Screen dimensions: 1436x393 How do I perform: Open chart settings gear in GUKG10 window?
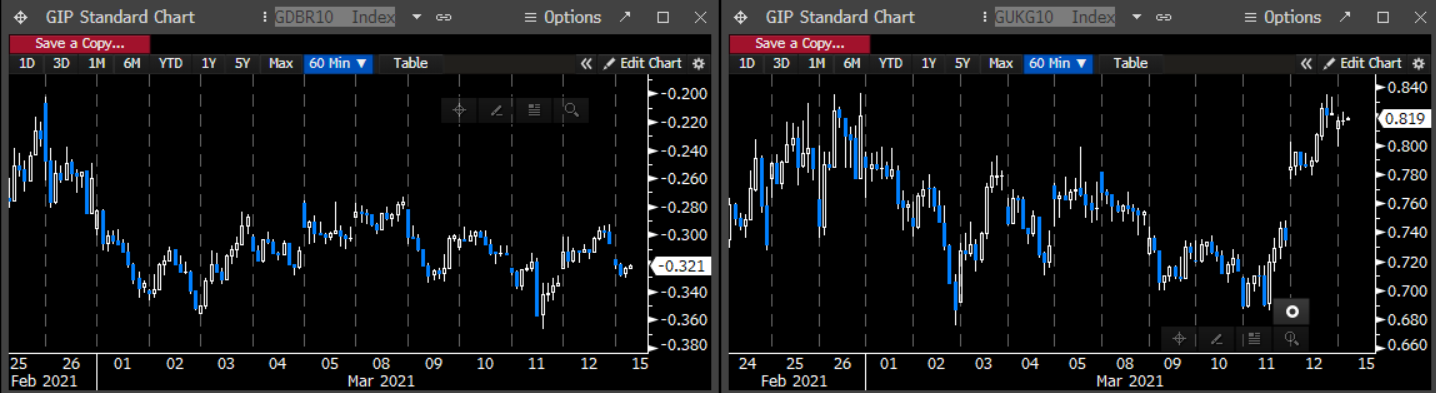point(1419,63)
